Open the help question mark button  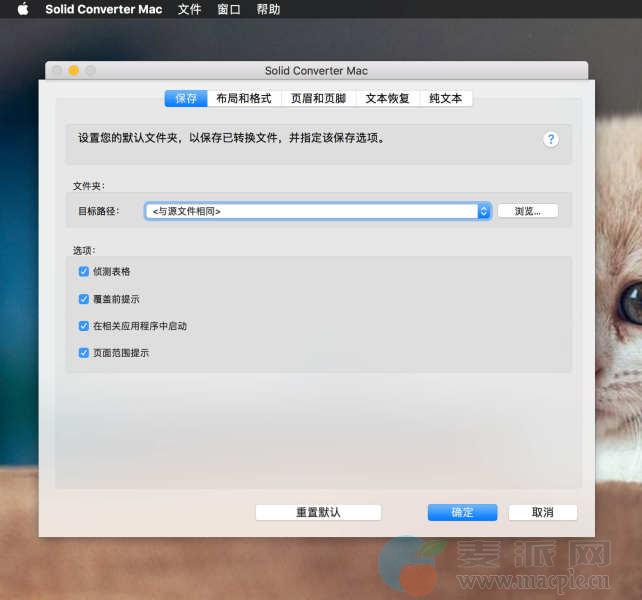(551, 139)
